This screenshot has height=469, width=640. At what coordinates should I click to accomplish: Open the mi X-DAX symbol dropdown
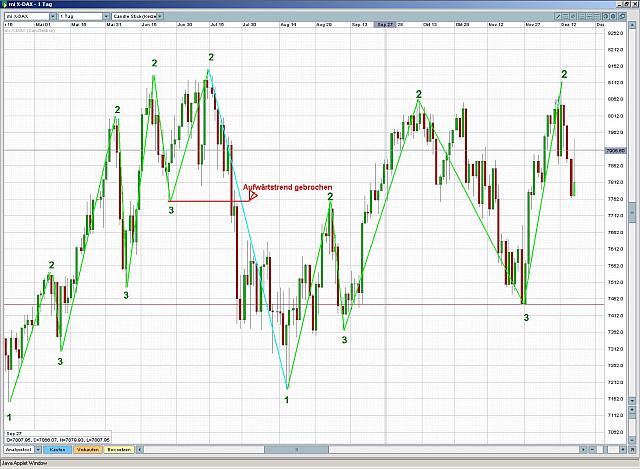[30, 18]
